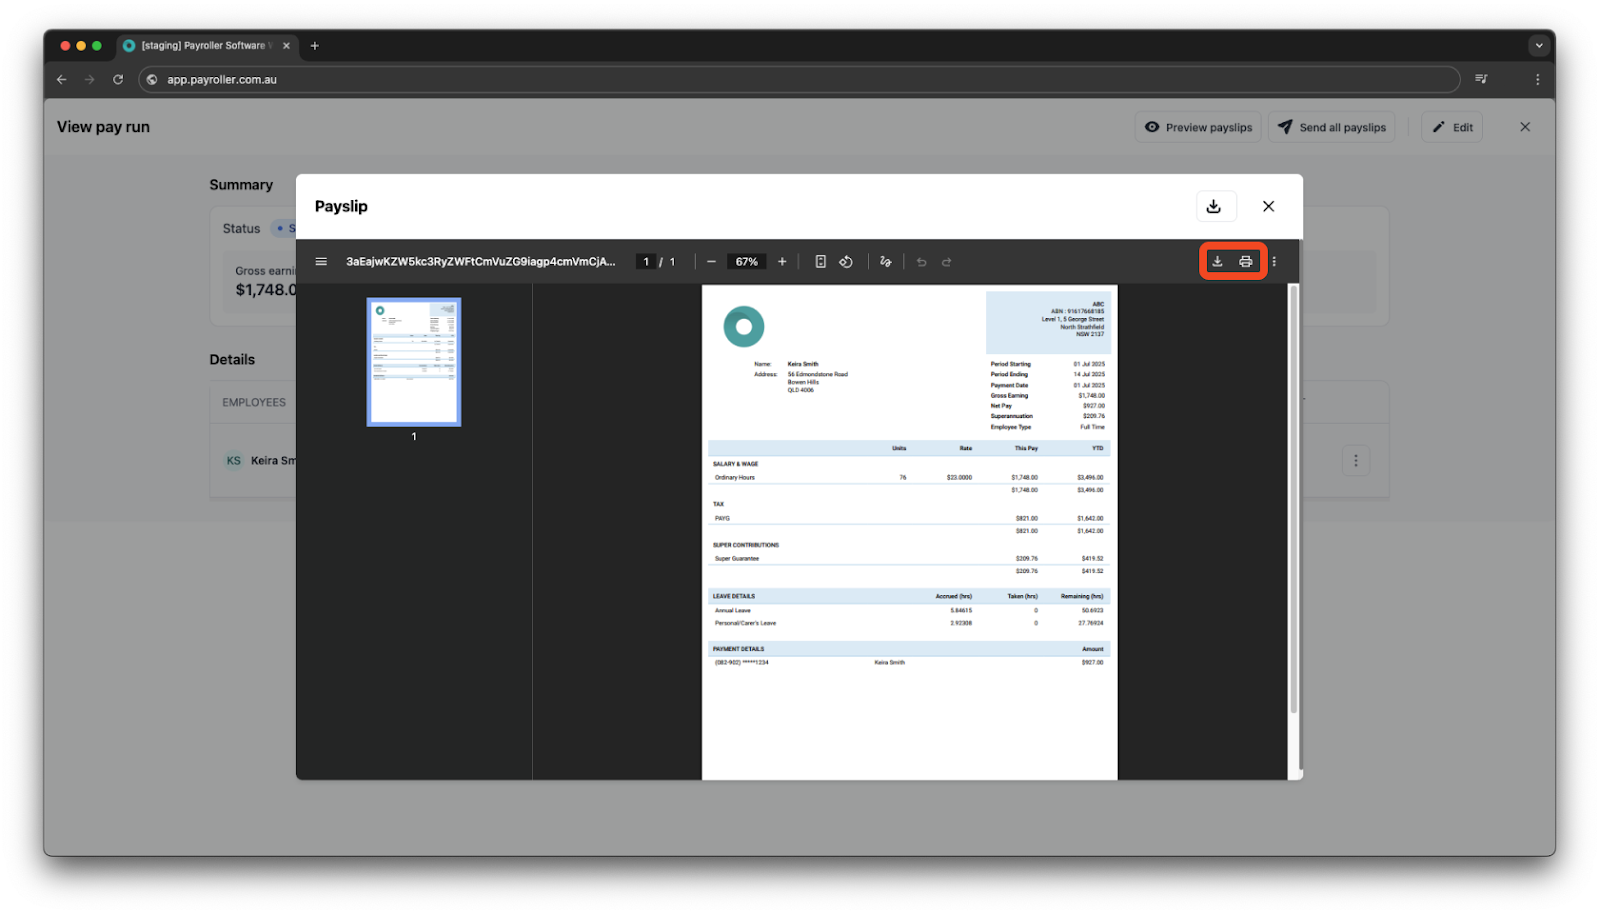Viewport: 1600px width, 914px height.
Task: Open PDF viewer more actions menu
Action: click(1274, 262)
